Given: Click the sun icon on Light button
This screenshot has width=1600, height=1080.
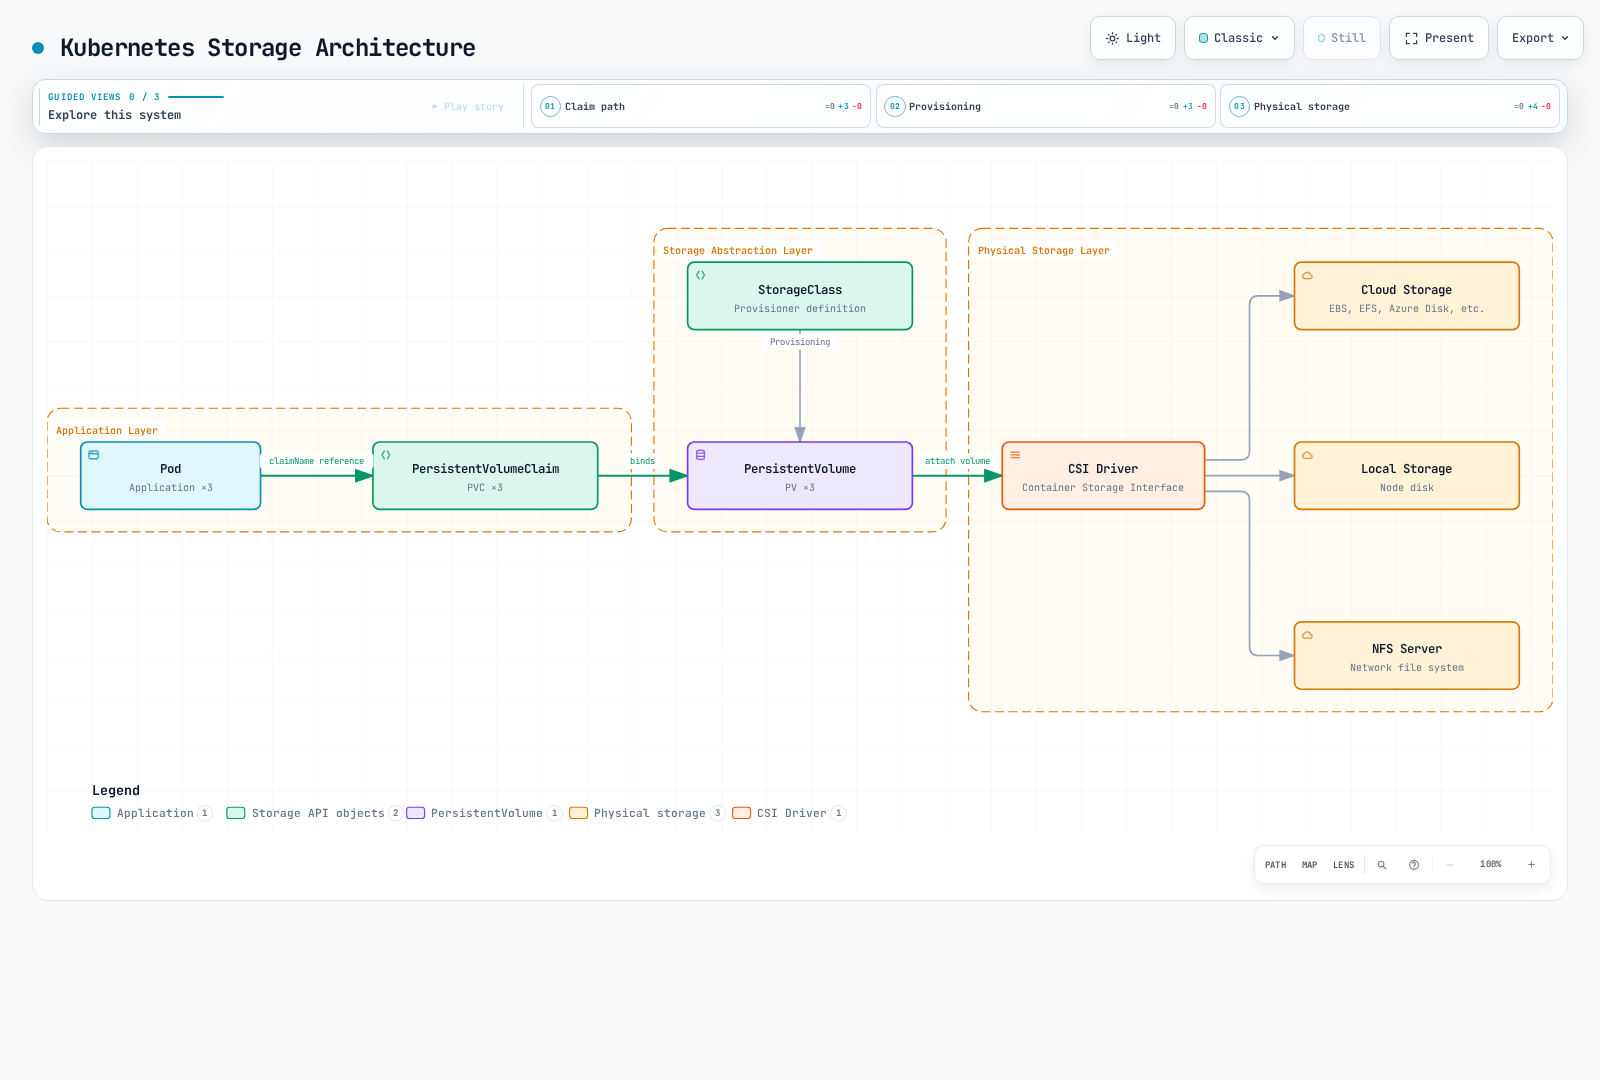Looking at the screenshot, I should click(1112, 38).
